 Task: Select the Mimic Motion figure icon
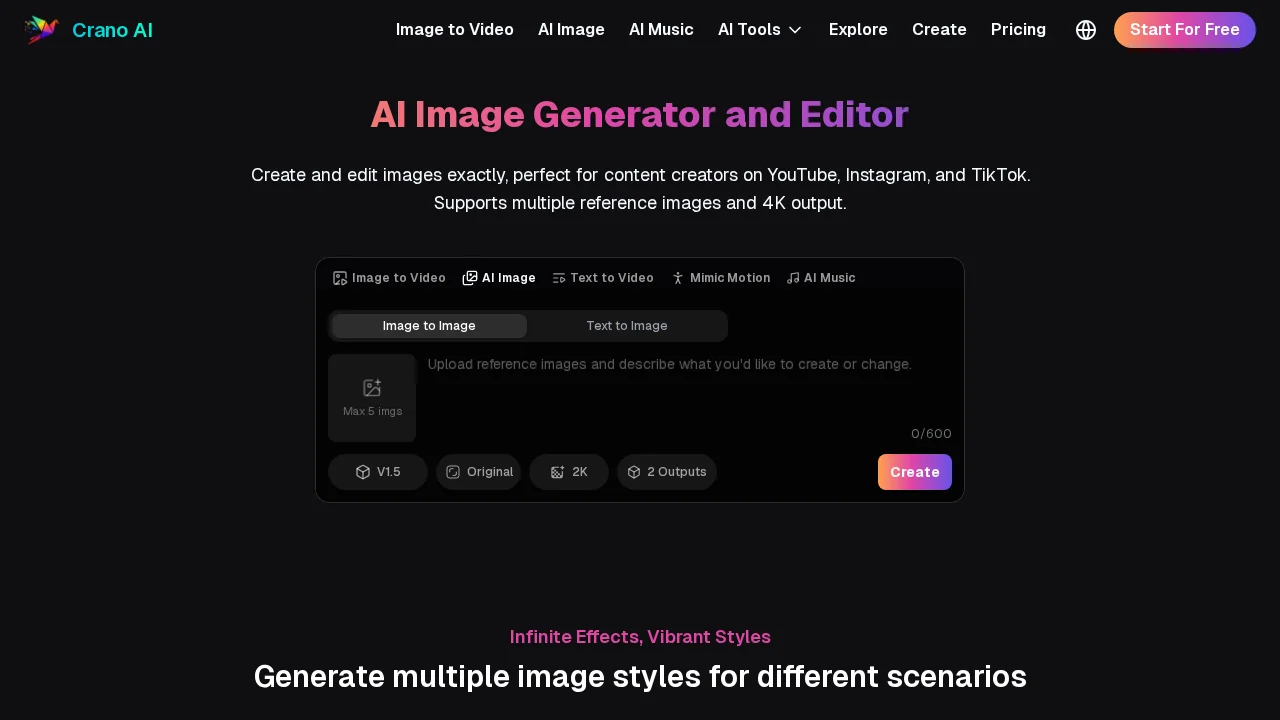(x=678, y=278)
